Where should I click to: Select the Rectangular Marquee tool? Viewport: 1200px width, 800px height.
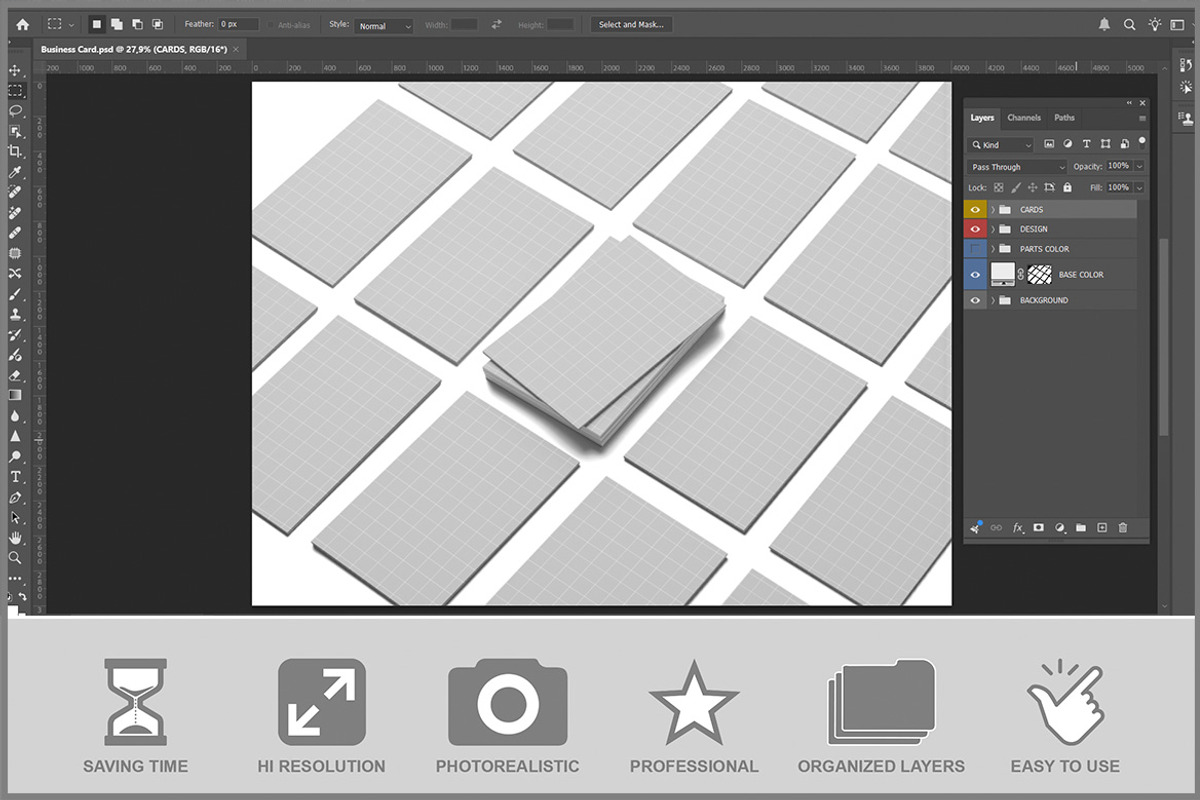[x=15, y=91]
